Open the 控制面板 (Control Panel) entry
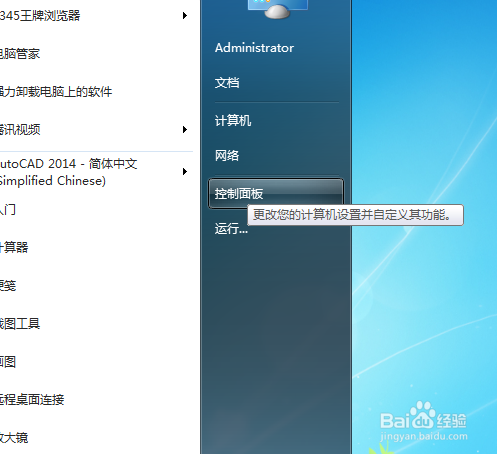This screenshot has height=454, width=497. pos(275,193)
